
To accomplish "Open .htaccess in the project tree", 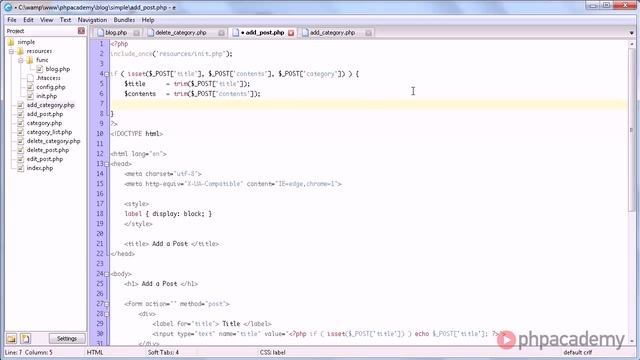I will [x=48, y=78].
